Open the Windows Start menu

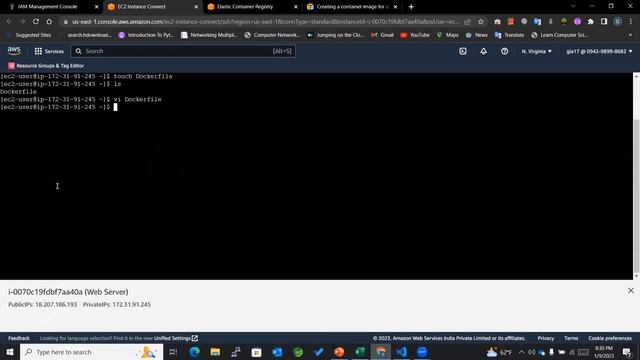(x=10, y=352)
